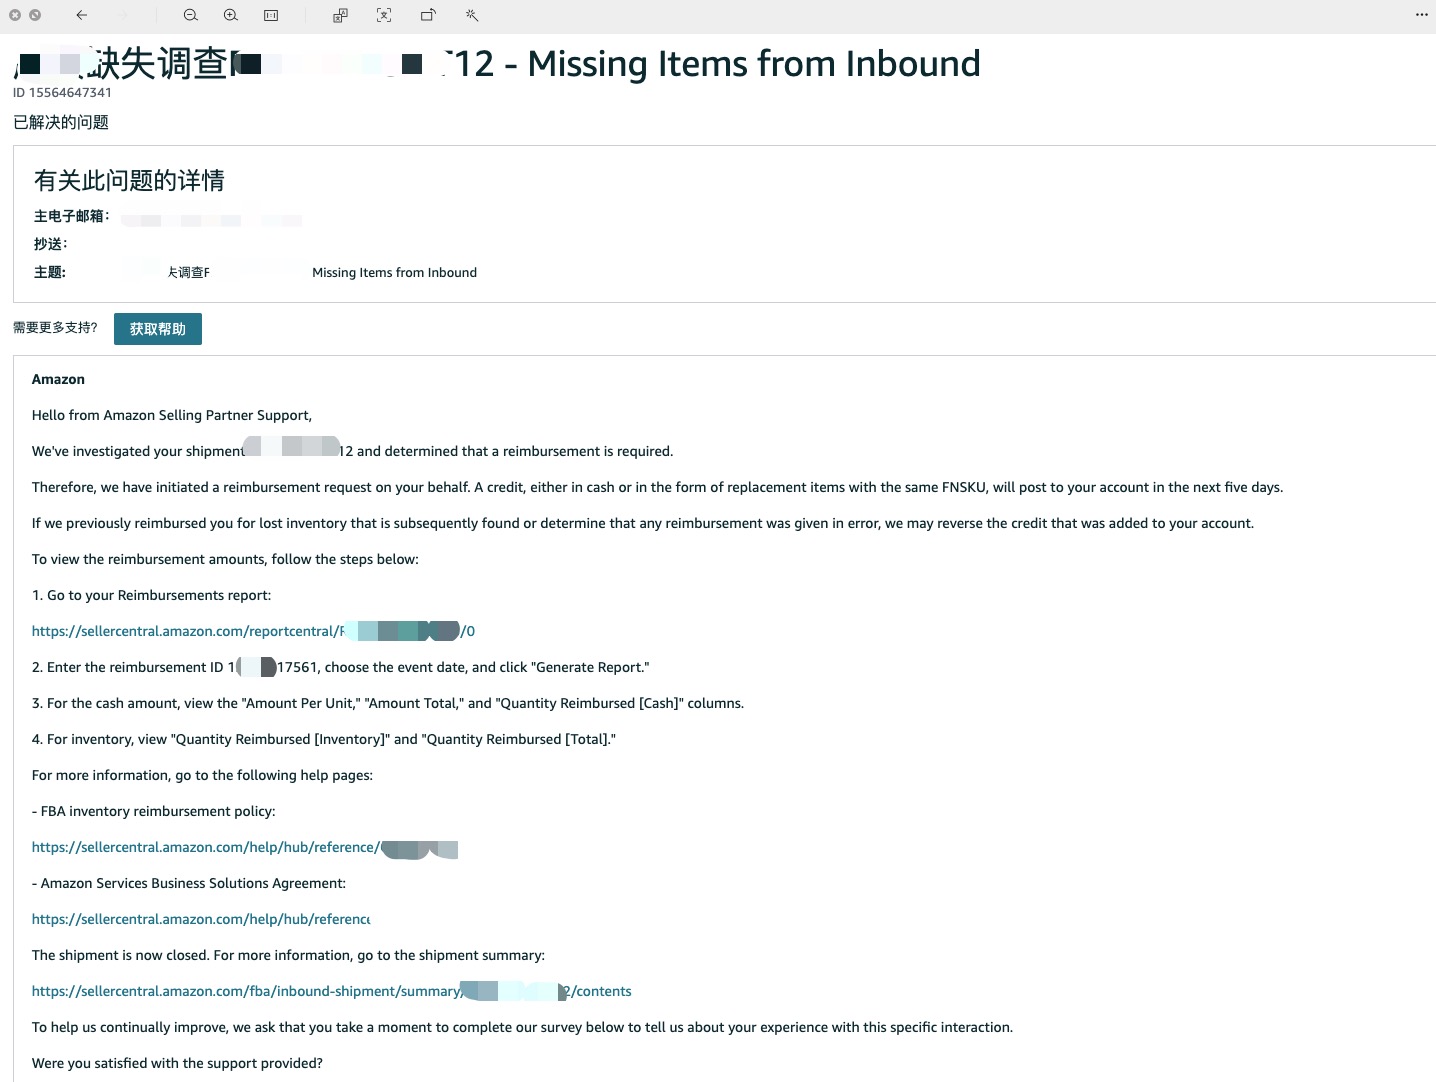
Task: Click the case ID 15564647341 text
Action: pos(62,93)
